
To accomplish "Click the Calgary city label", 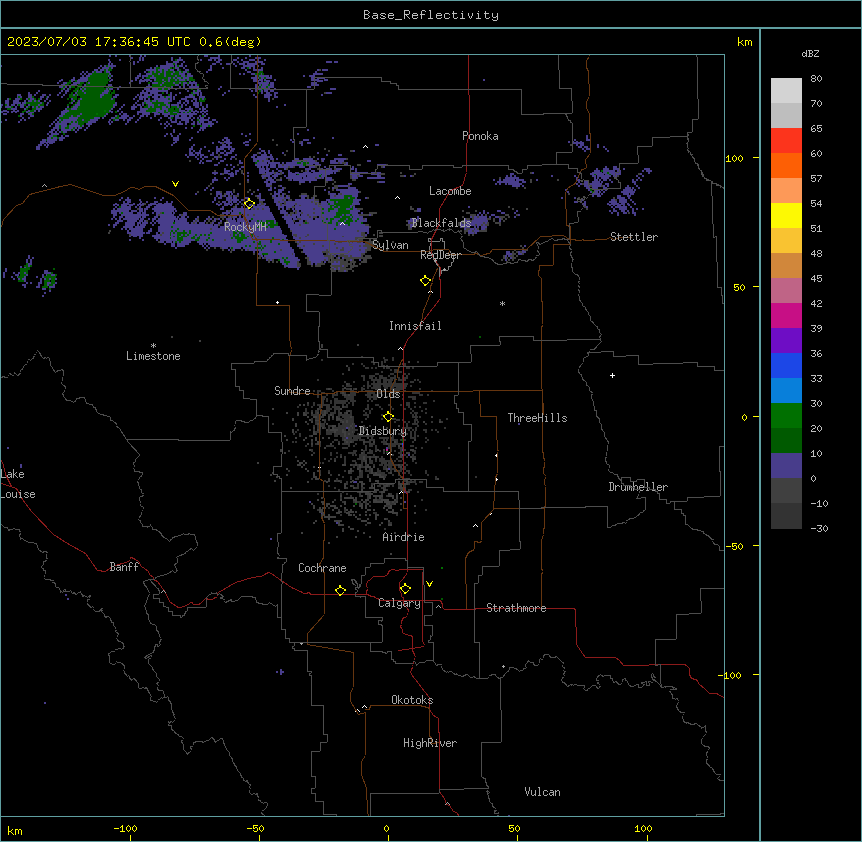I will [x=399, y=603].
